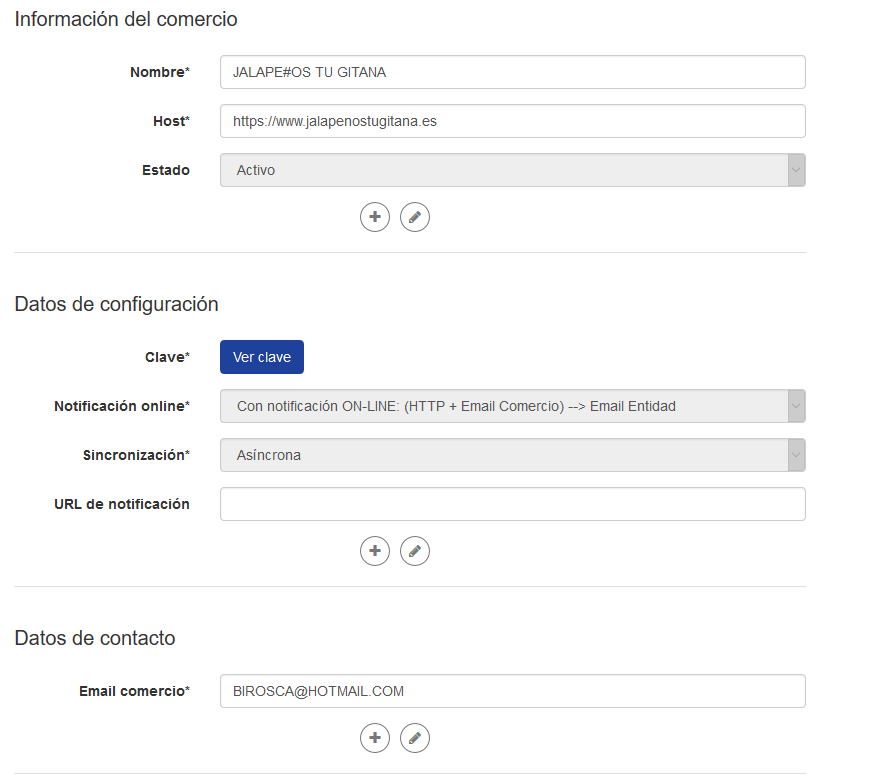
Task: Click the Datos de contacto heading
Action: click(95, 638)
